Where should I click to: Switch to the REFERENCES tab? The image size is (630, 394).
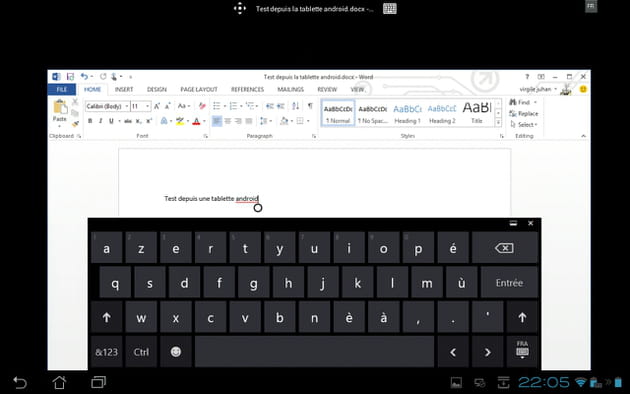coord(248,89)
